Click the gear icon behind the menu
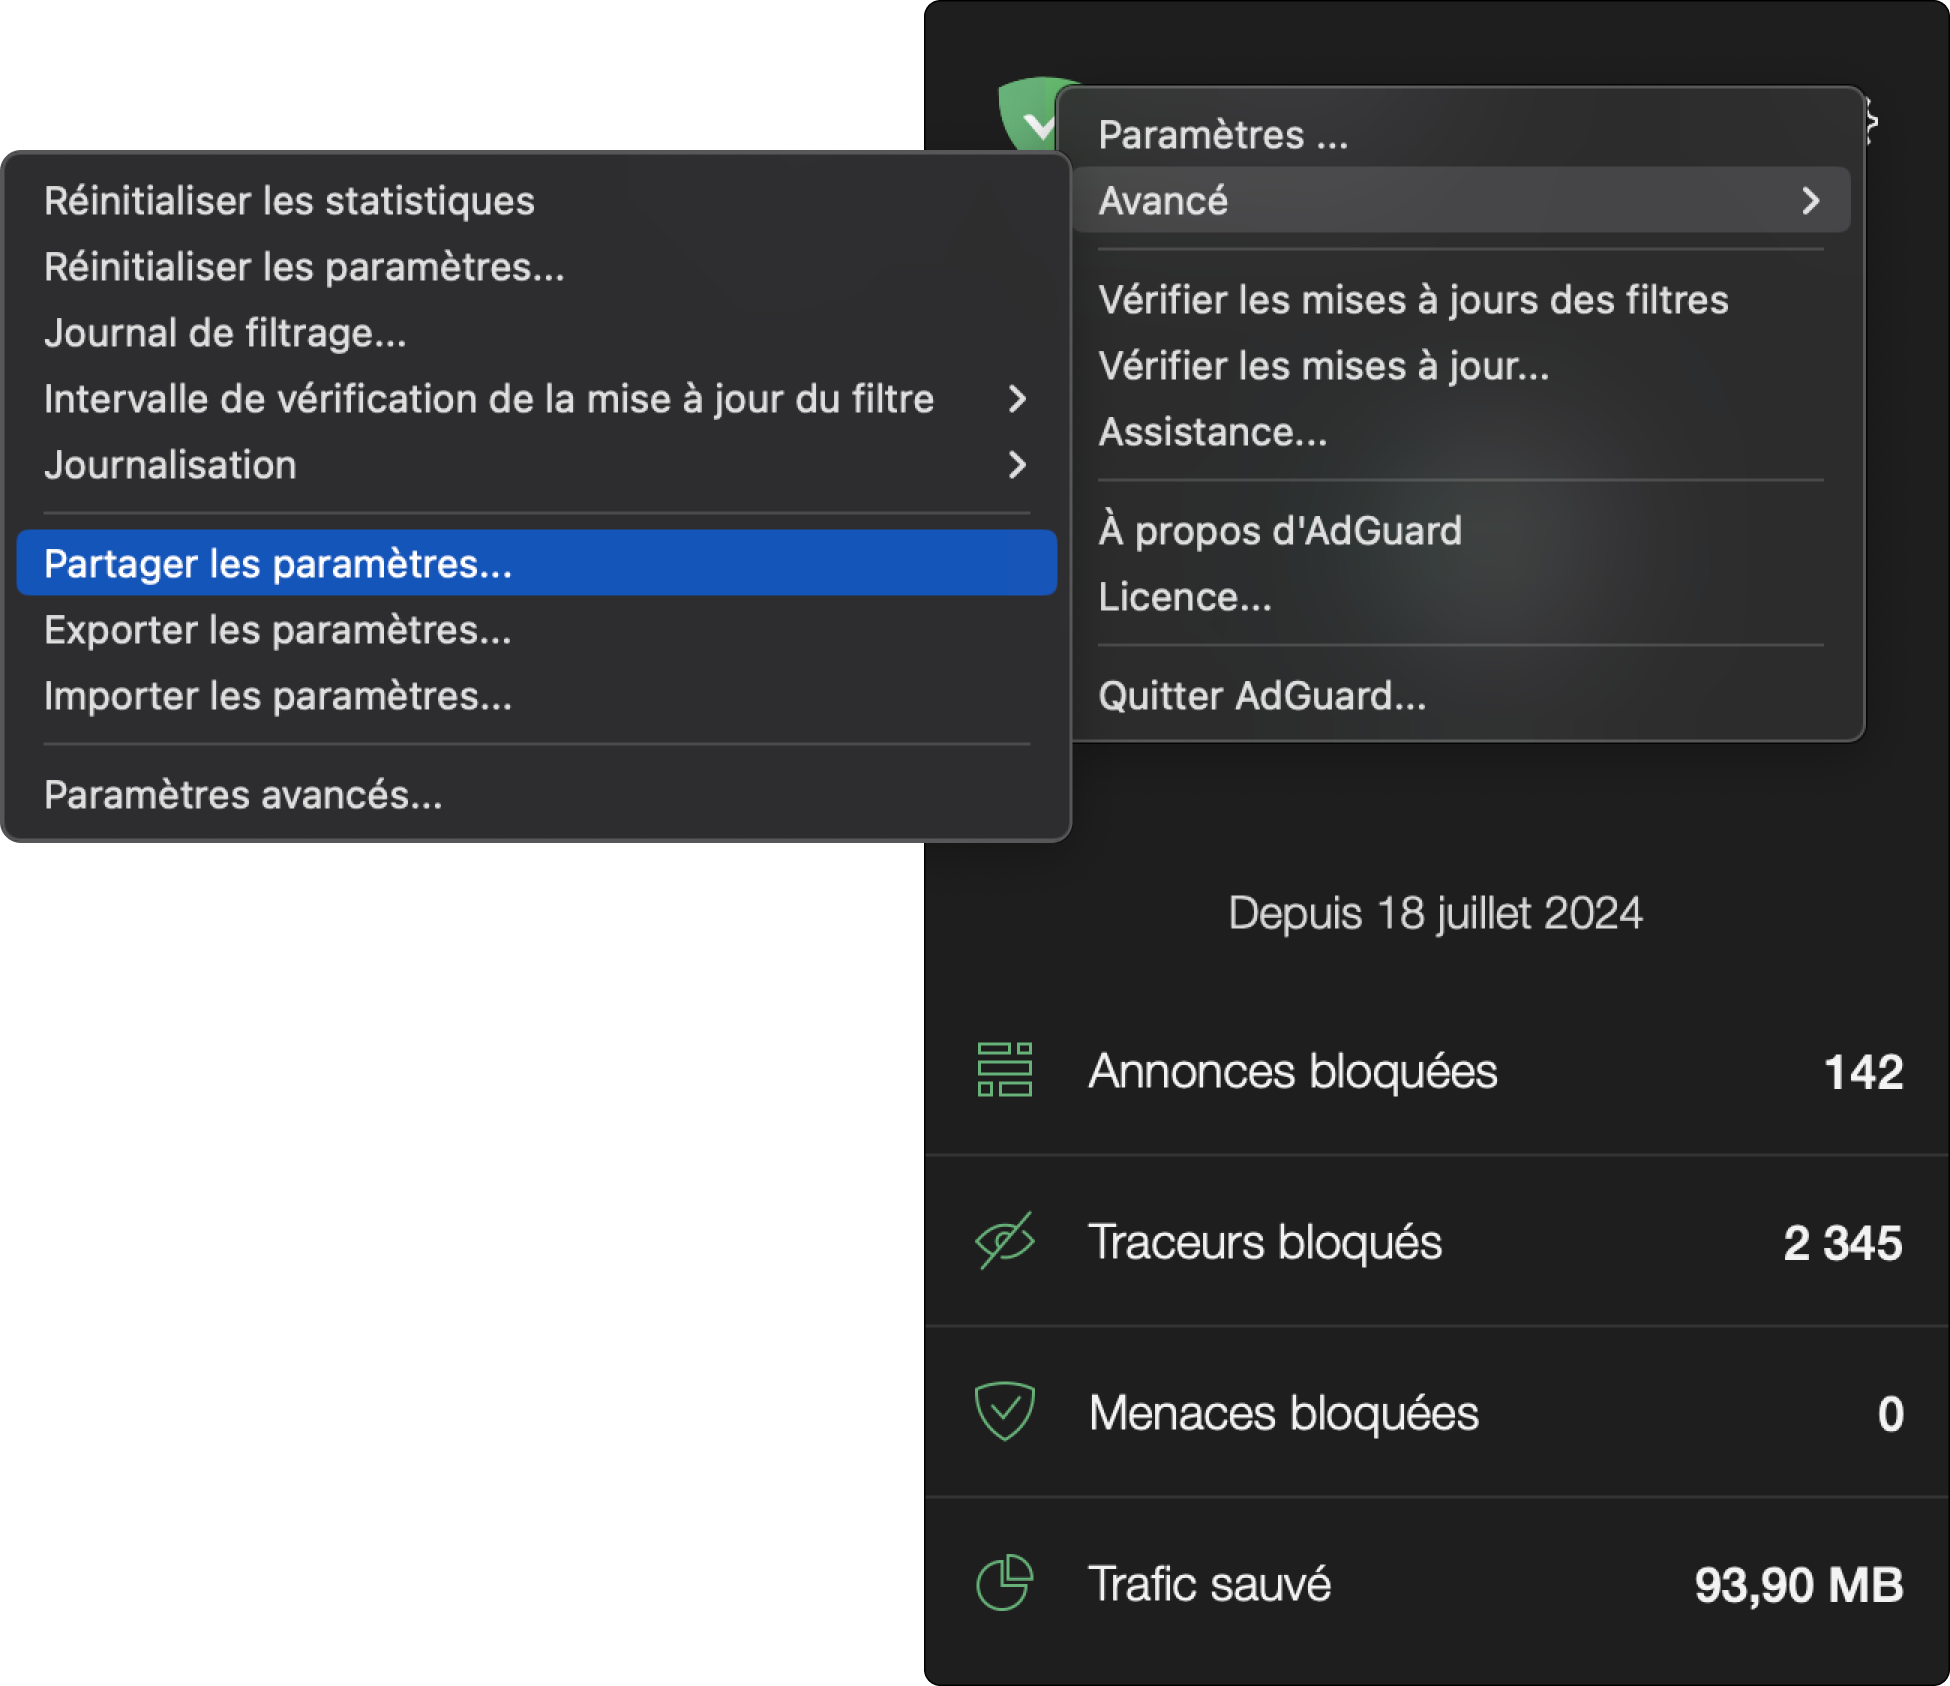Screen dimensions: 1950x1686 coord(1872,121)
